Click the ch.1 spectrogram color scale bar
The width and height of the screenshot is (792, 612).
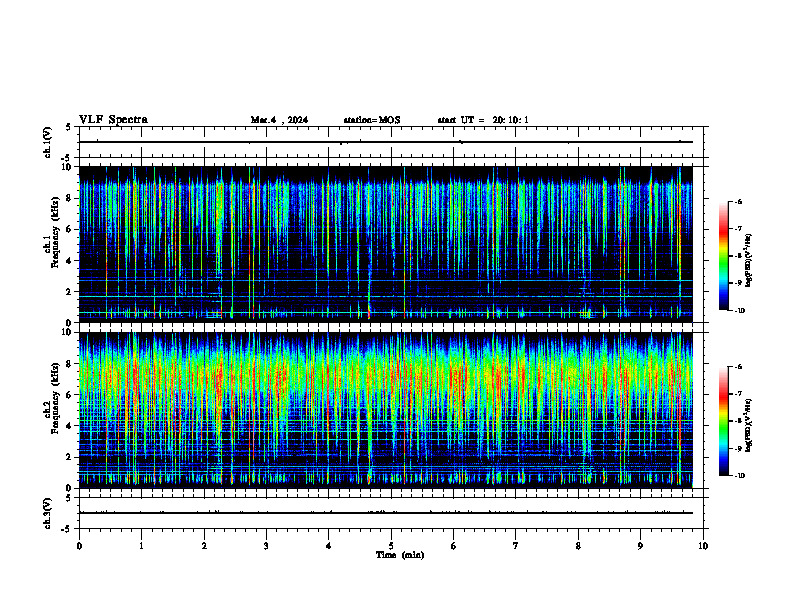pyautogui.click(x=723, y=256)
